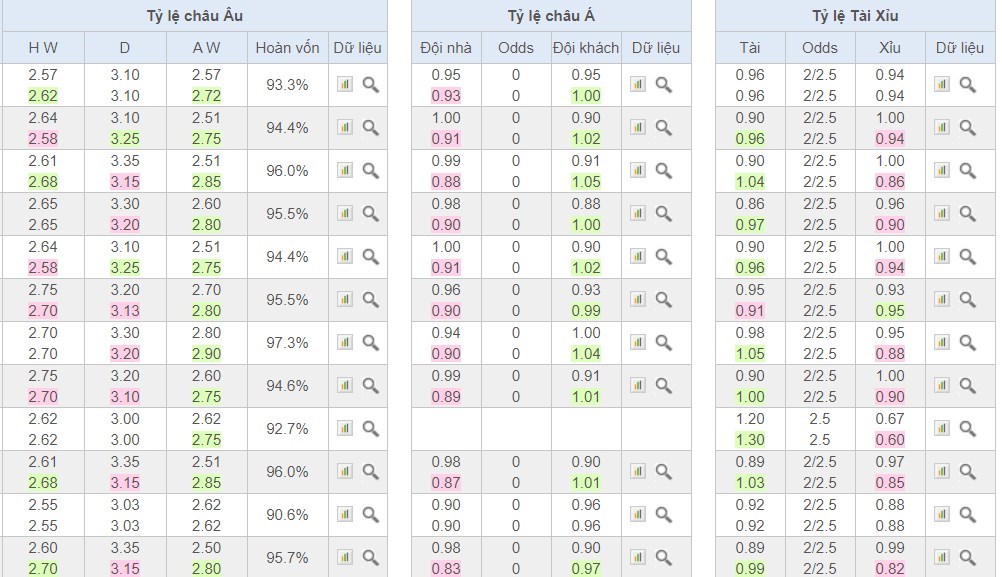Image resolution: width=1002 pixels, height=577 pixels.
Task: Click magnifier icon in the 97.3% payout row
Action: (371, 343)
